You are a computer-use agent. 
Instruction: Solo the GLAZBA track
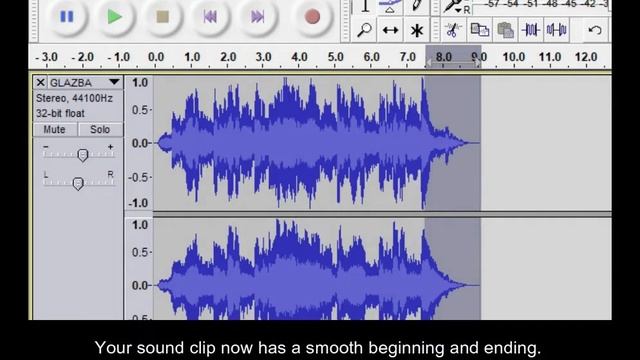coord(100,129)
